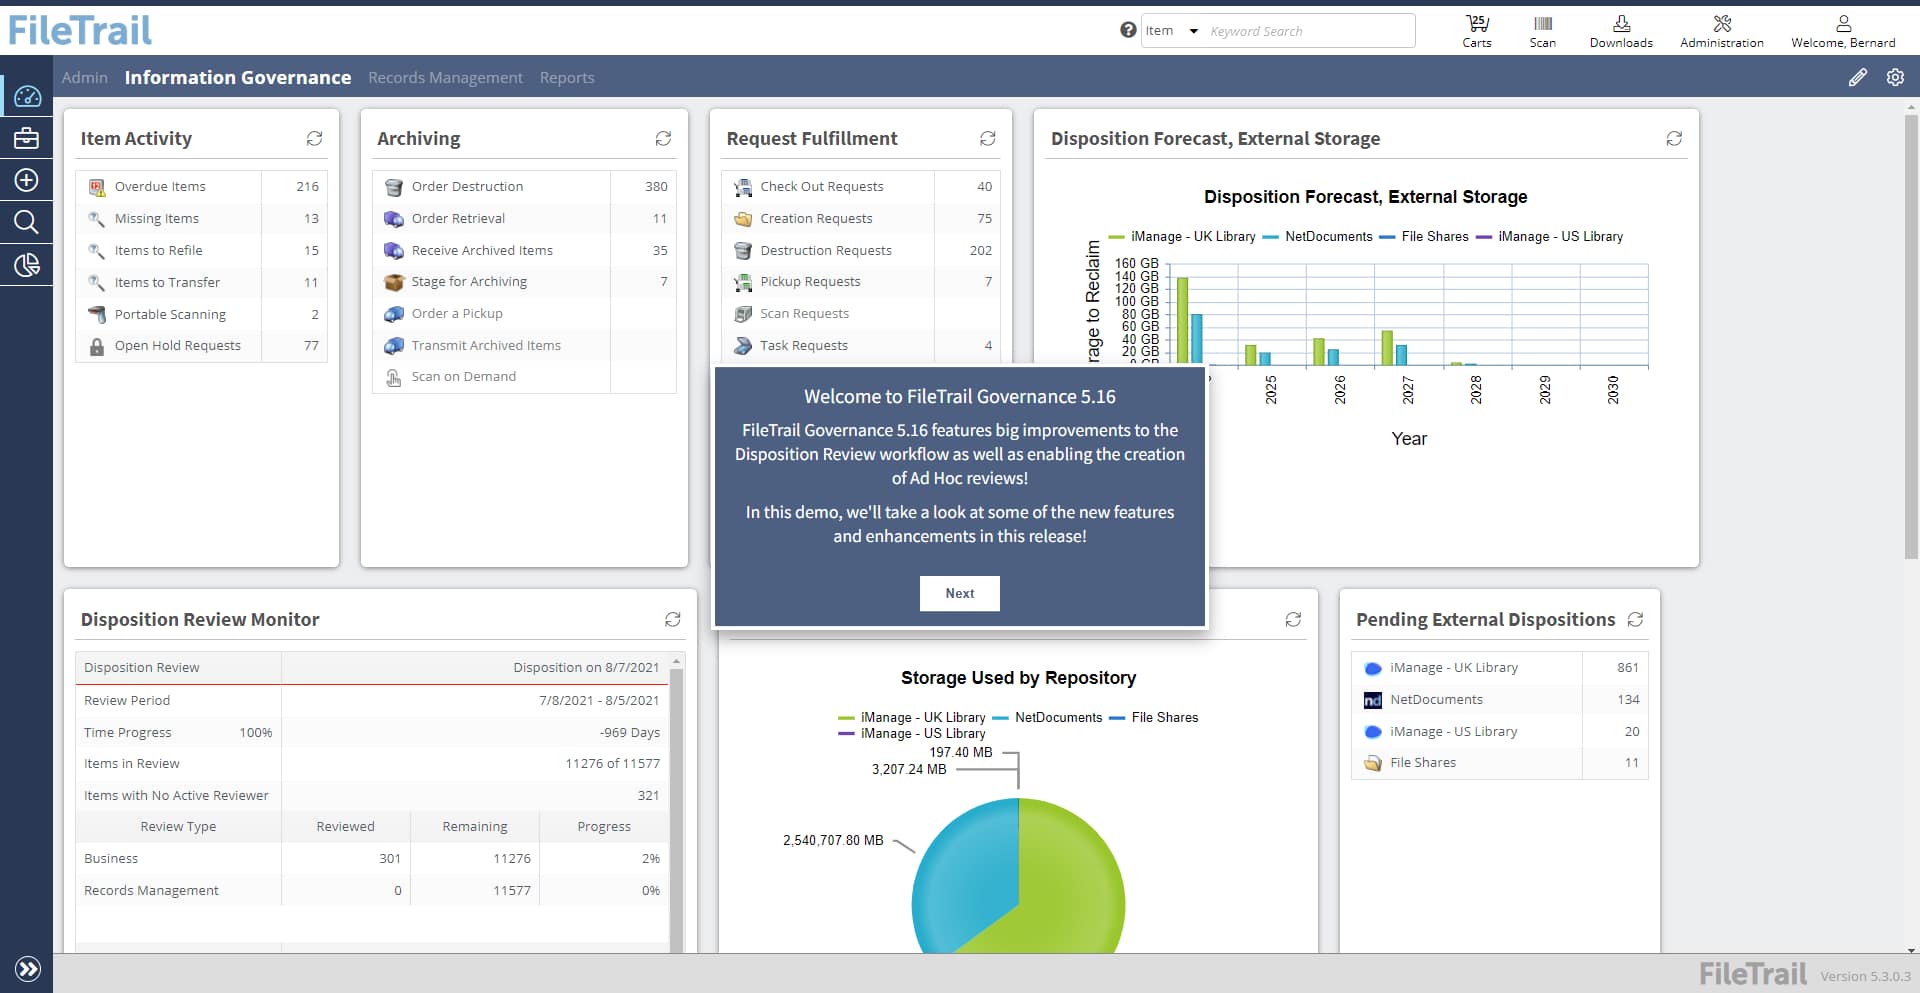
Task: Refresh the Disposition Forecast panel
Action: (x=1674, y=138)
